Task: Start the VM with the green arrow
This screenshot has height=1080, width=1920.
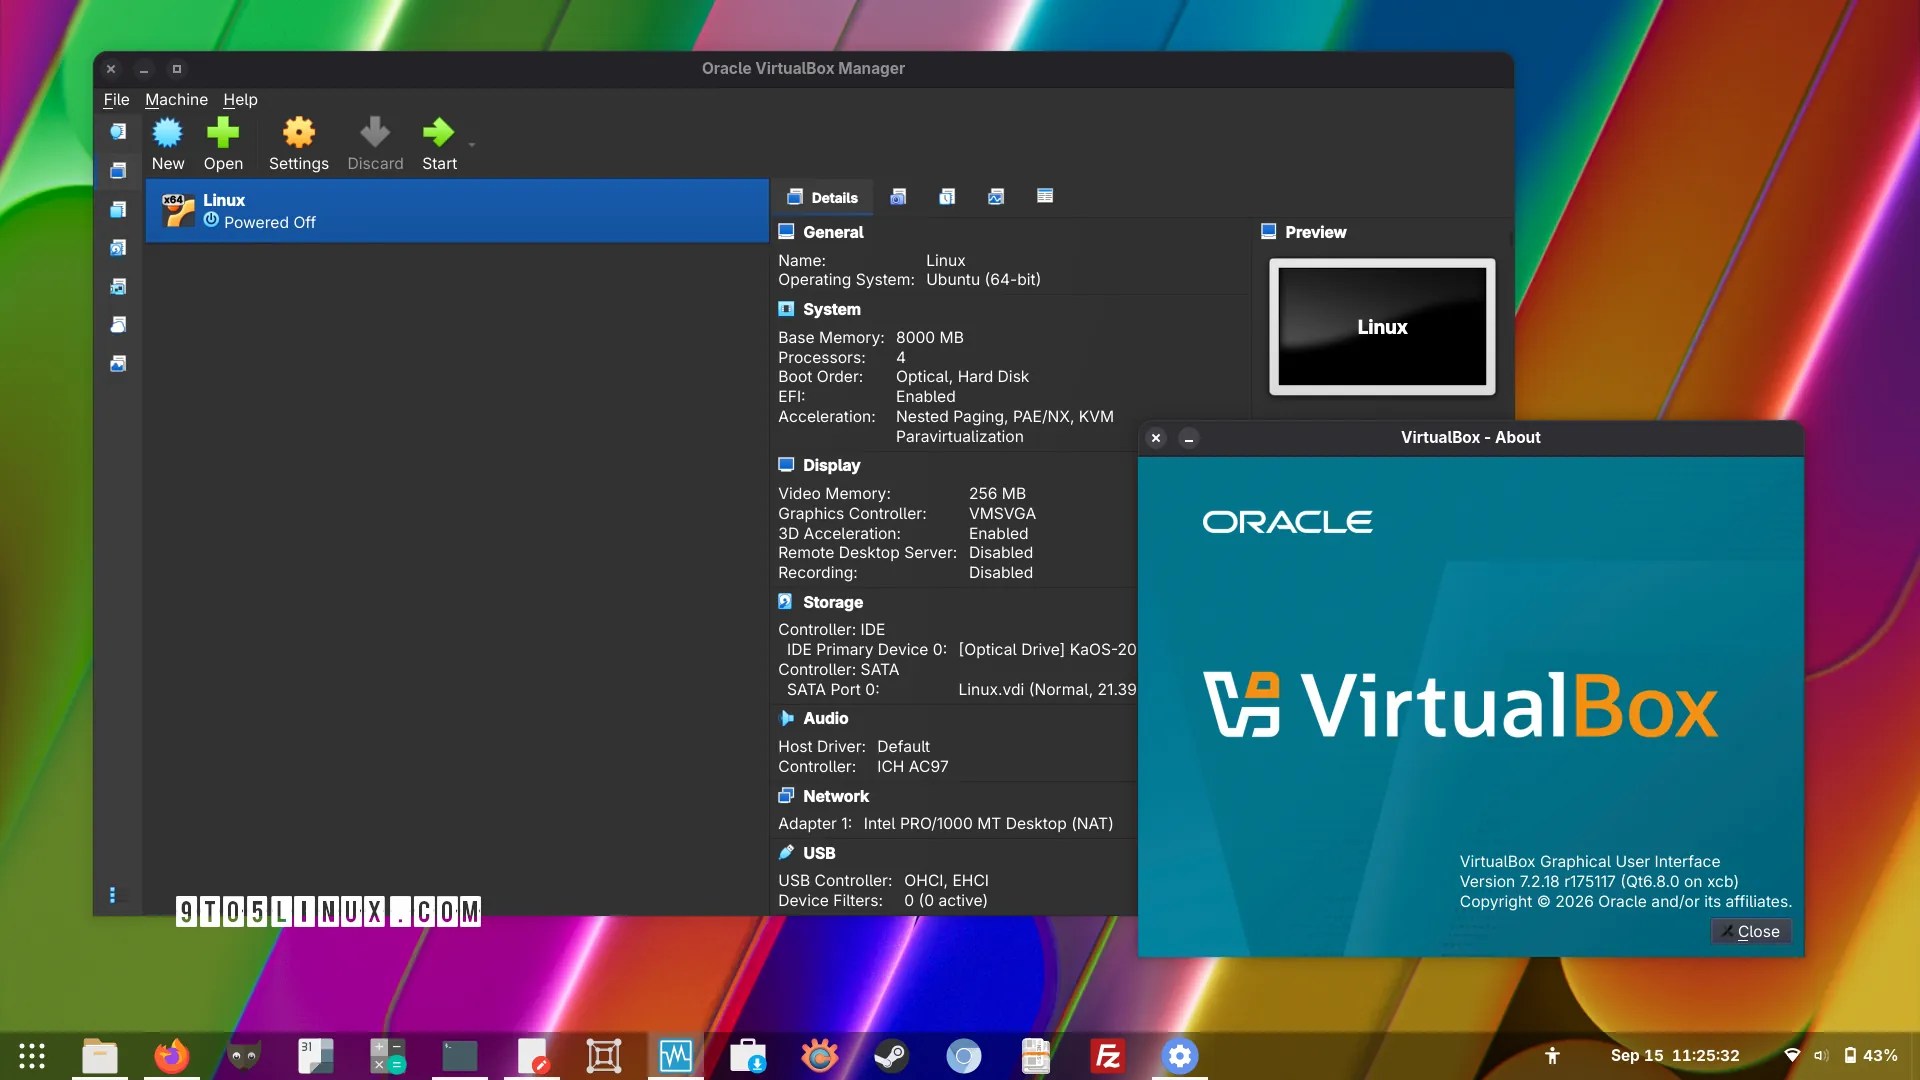Action: 438,132
